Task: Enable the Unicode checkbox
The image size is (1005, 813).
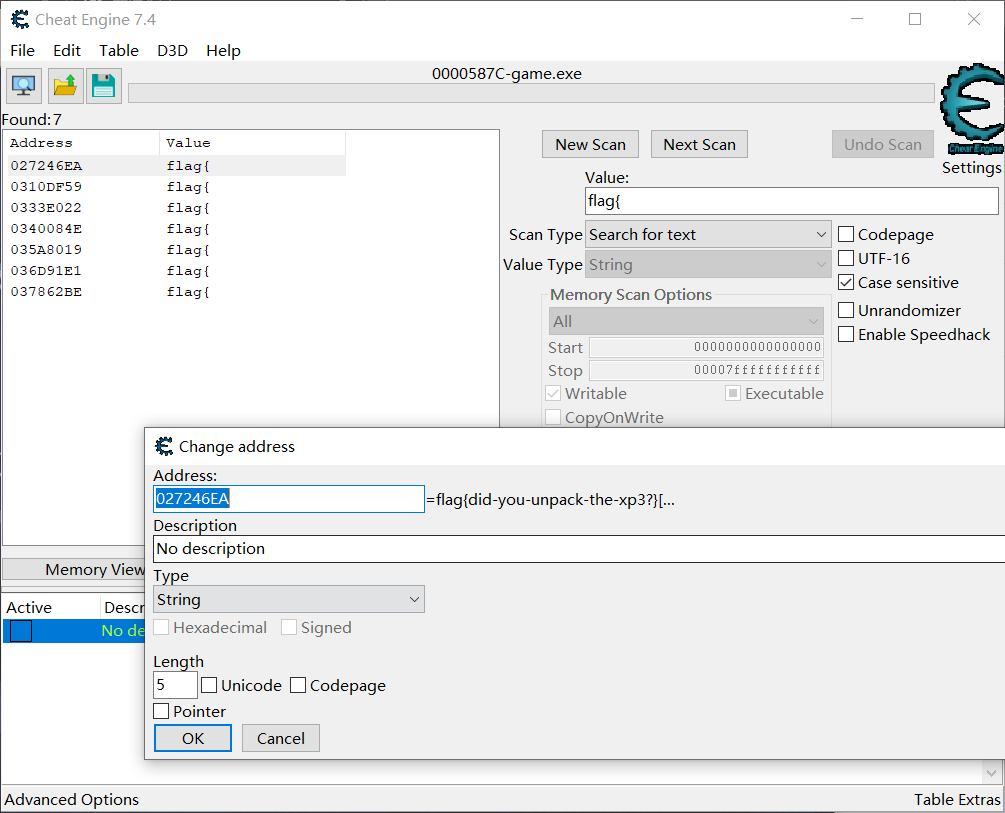Action: point(209,685)
